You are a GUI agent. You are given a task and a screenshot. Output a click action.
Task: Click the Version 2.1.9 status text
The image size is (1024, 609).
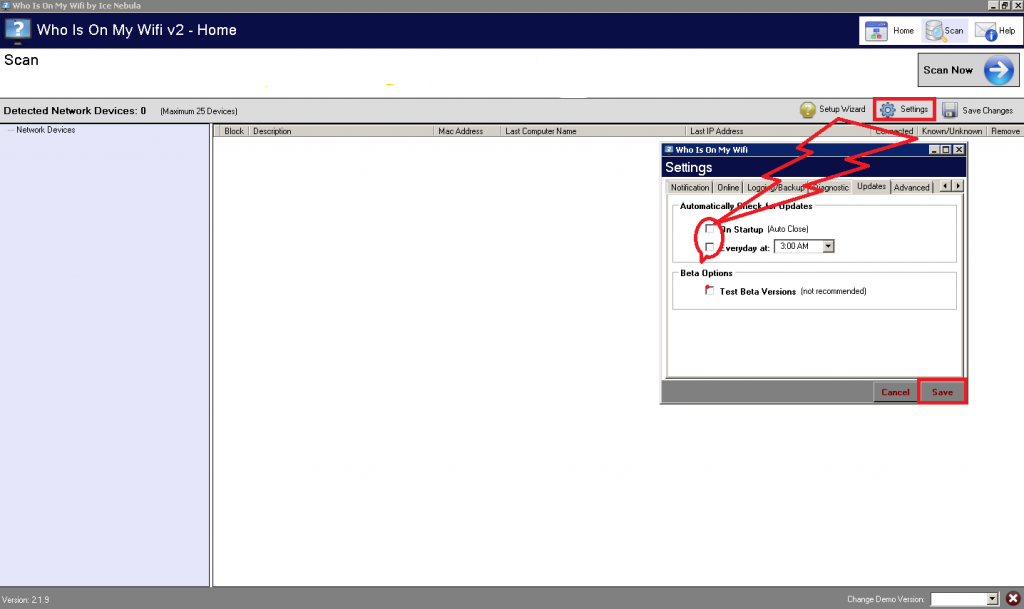25,599
